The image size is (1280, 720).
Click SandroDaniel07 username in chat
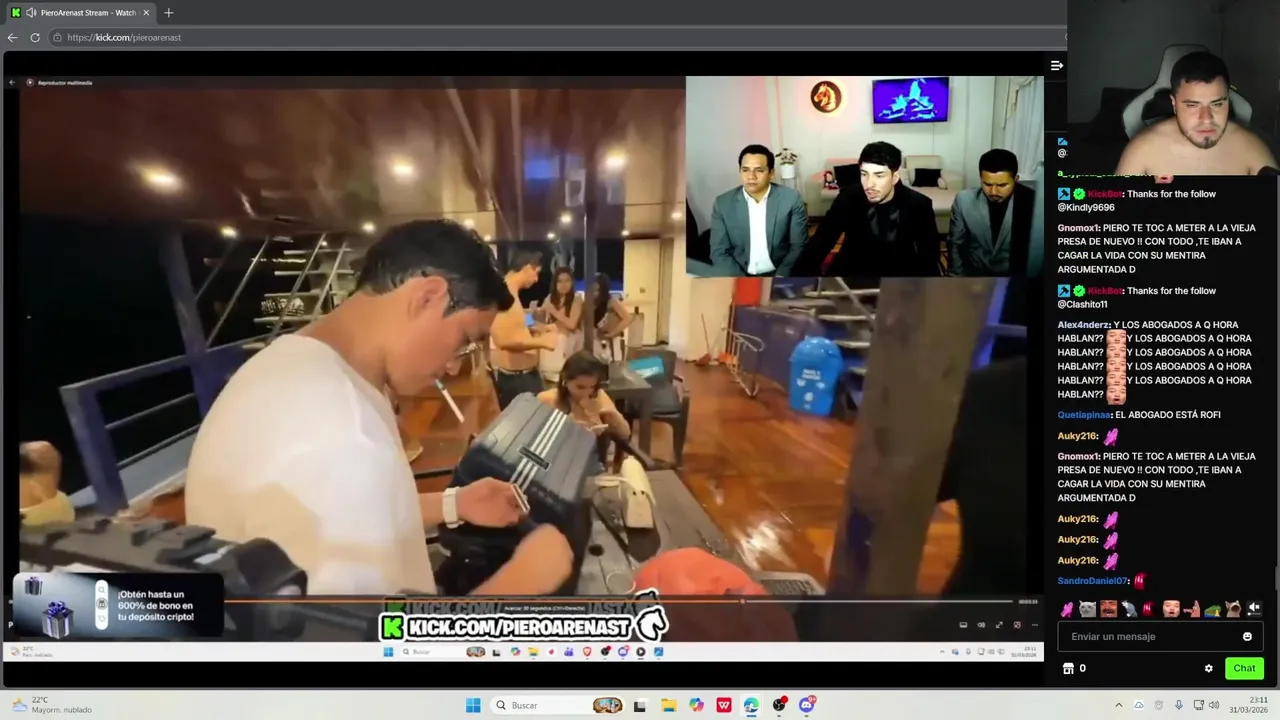pyautogui.click(x=1093, y=581)
